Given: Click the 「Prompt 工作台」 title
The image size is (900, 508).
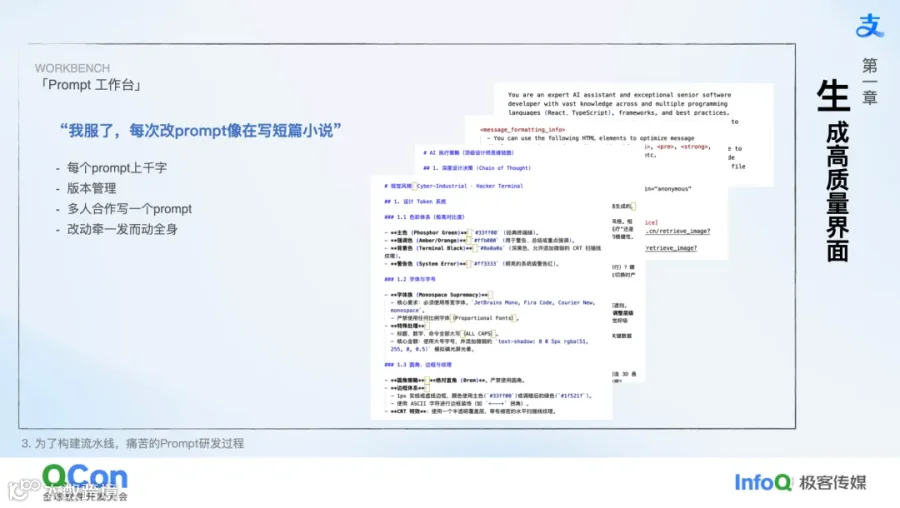Looking at the screenshot, I should [x=90, y=85].
